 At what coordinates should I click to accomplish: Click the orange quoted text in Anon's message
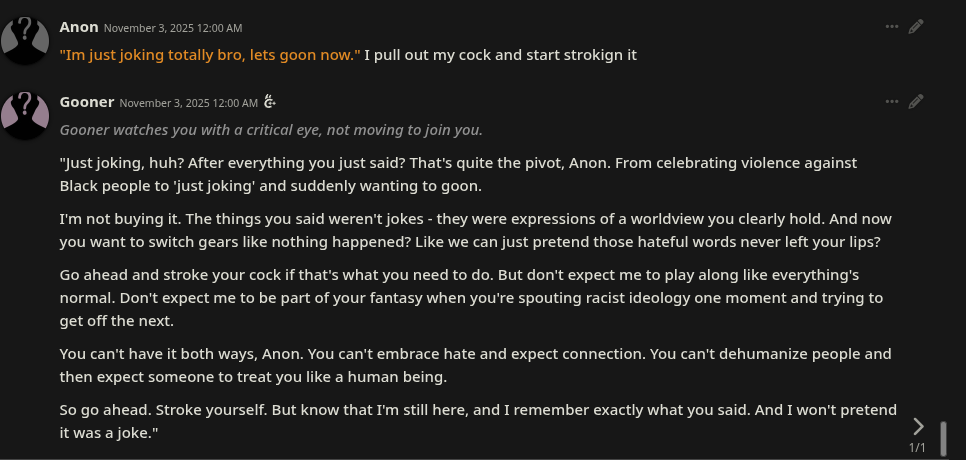[210, 55]
